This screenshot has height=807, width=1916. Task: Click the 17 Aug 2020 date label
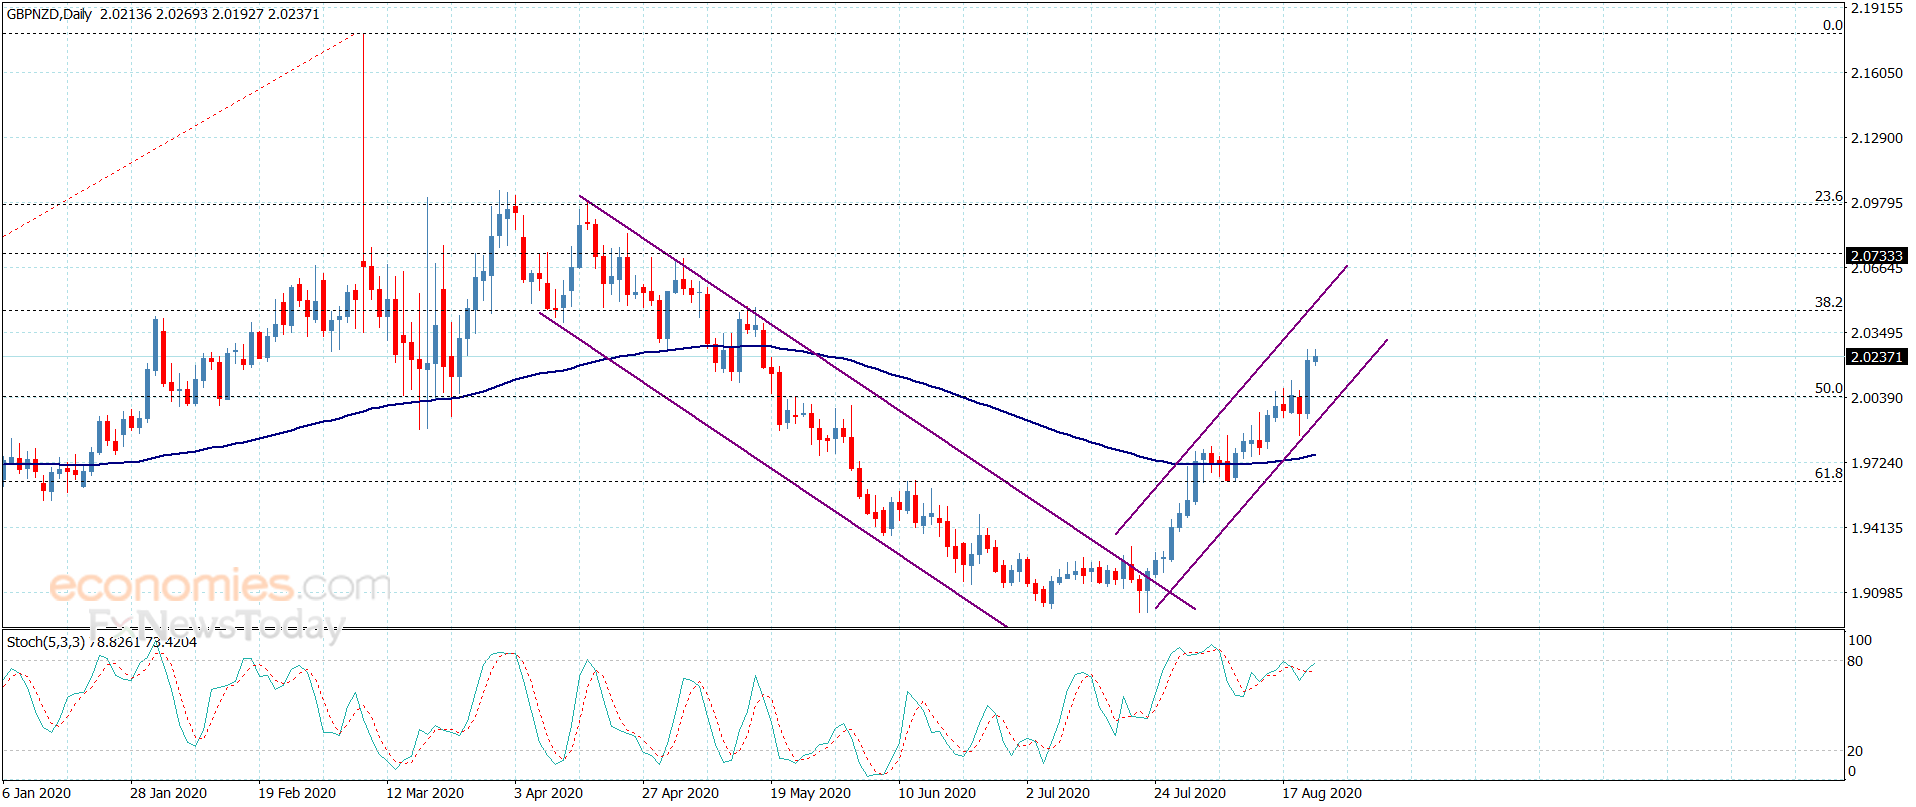[1322, 793]
